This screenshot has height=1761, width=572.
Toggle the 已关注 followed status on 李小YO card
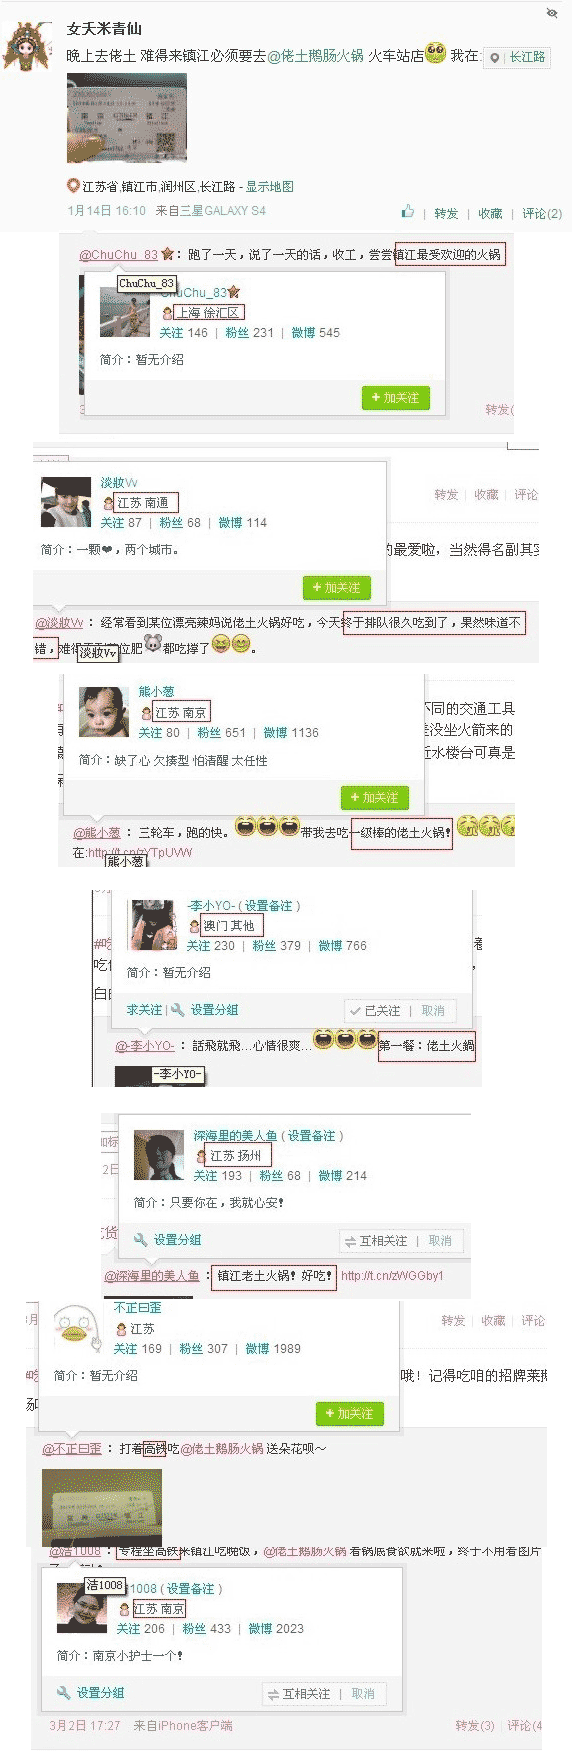[x=375, y=1010]
